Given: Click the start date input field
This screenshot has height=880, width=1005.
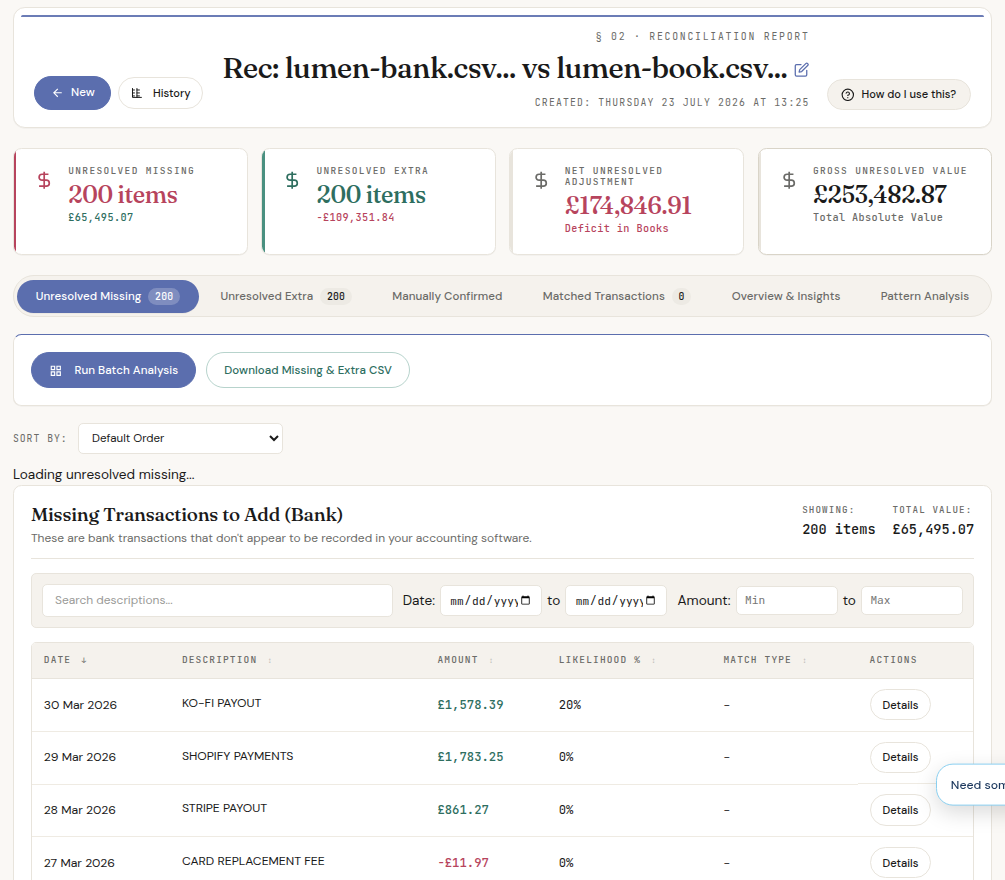Looking at the screenshot, I should point(491,601).
